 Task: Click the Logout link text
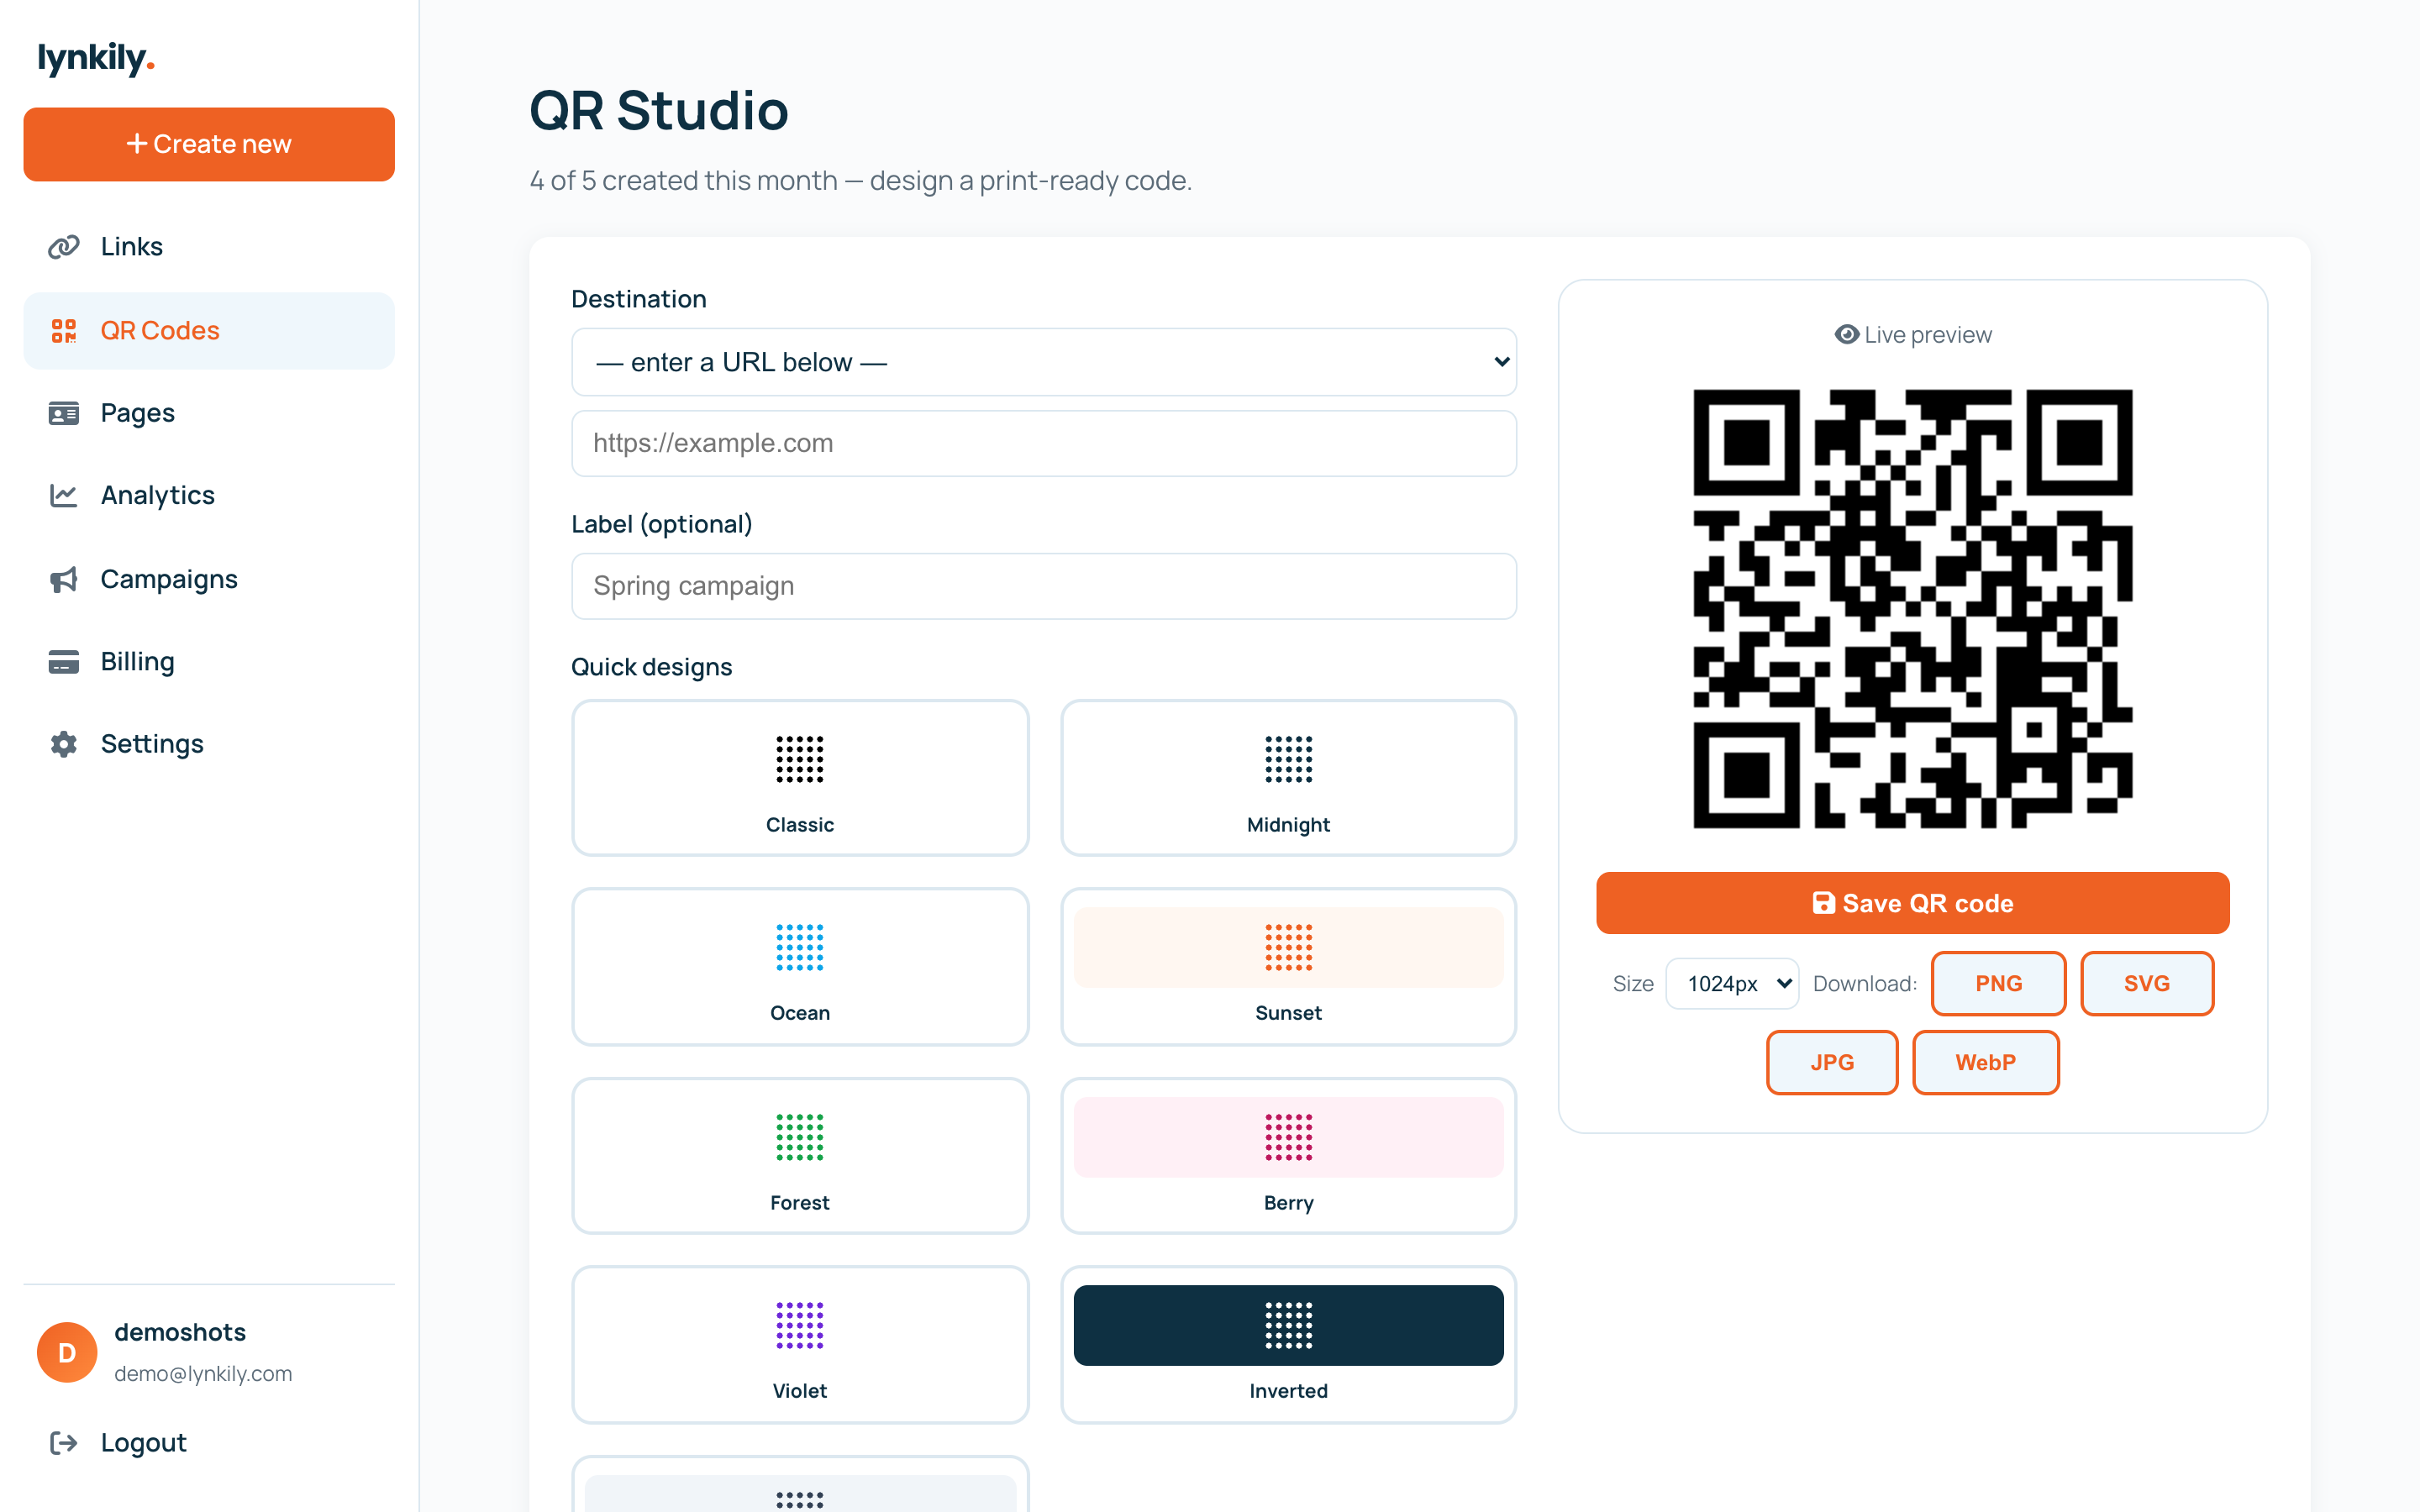point(144,1442)
